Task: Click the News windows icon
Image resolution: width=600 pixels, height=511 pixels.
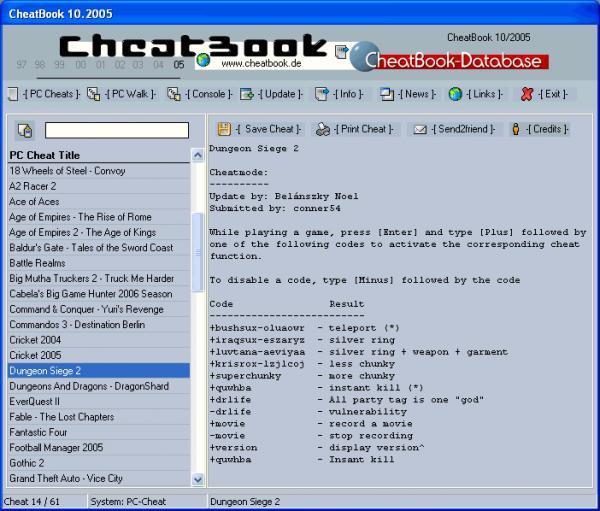Action: tap(387, 94)
